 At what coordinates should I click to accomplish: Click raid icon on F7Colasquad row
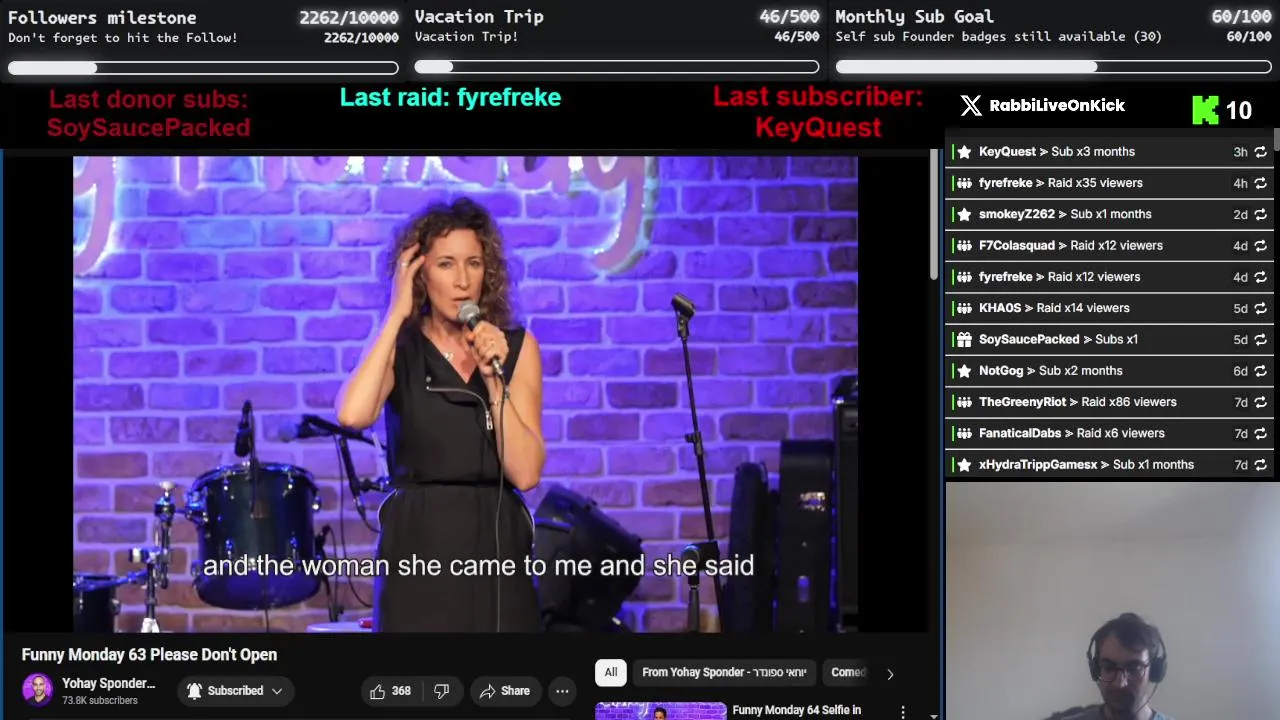[x=964, y=245]
